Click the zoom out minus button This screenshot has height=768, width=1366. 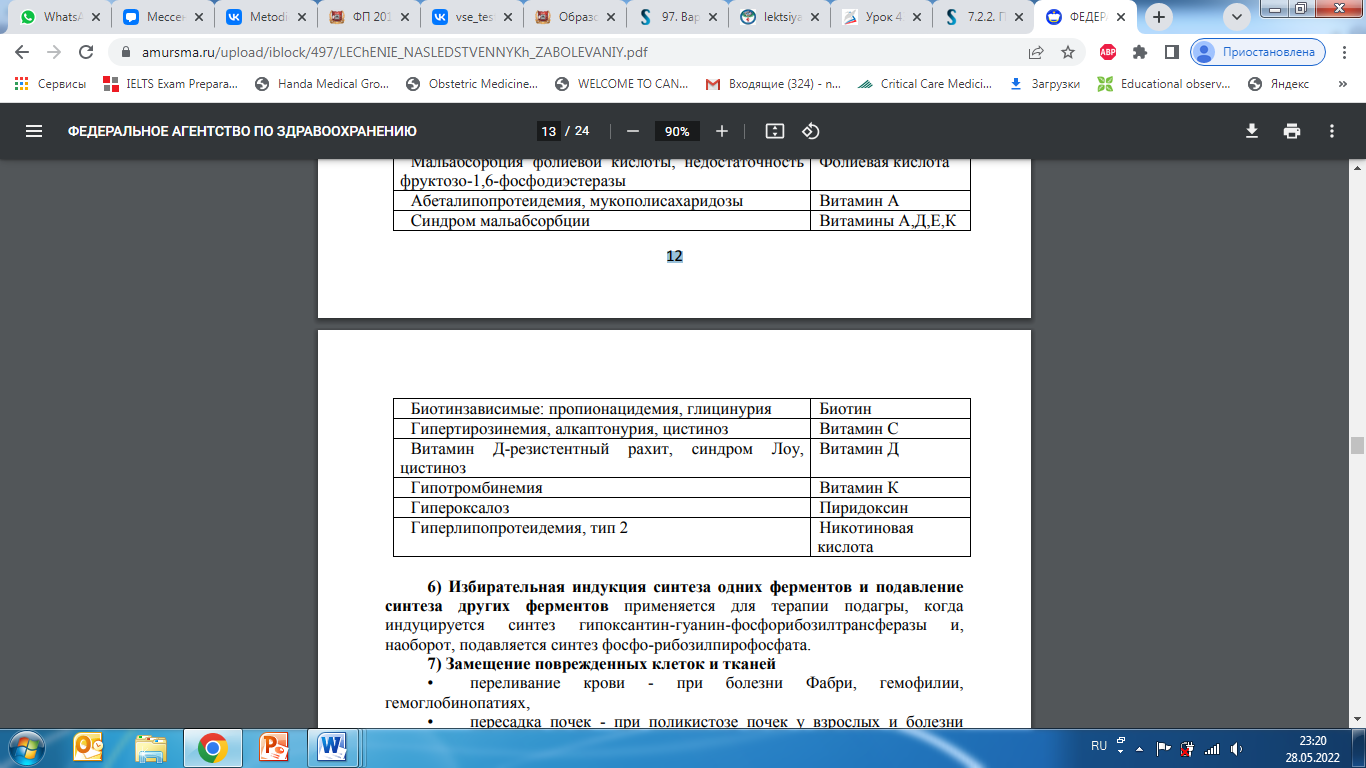tap(632, 131)
